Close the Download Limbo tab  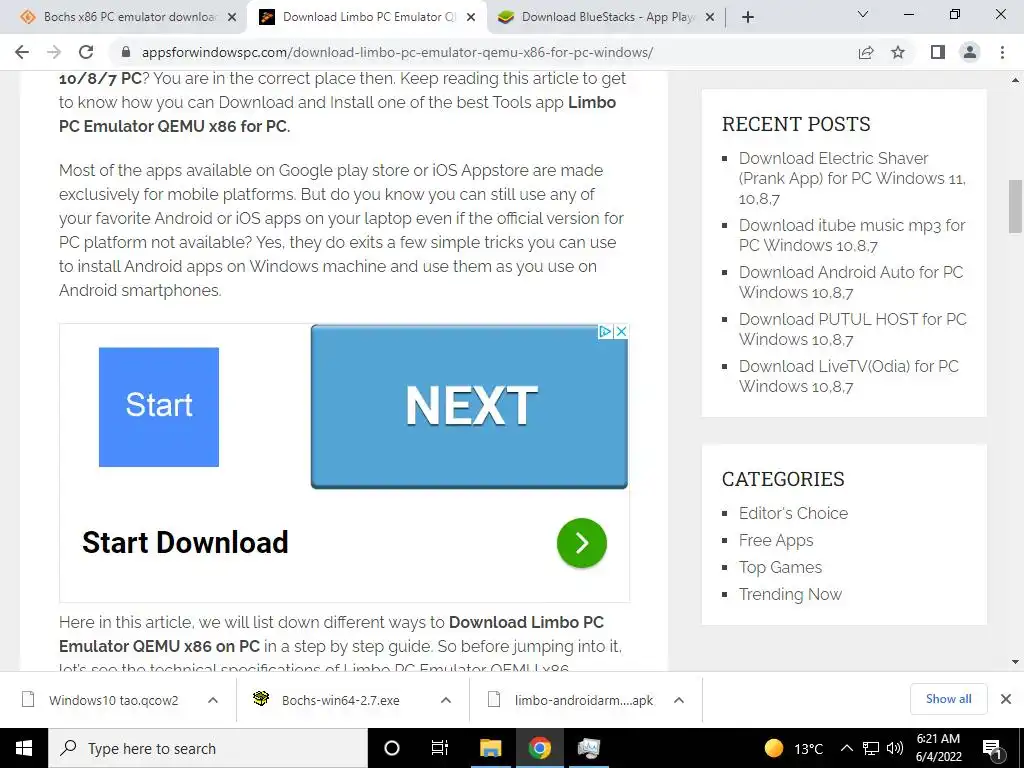point(471,17)
